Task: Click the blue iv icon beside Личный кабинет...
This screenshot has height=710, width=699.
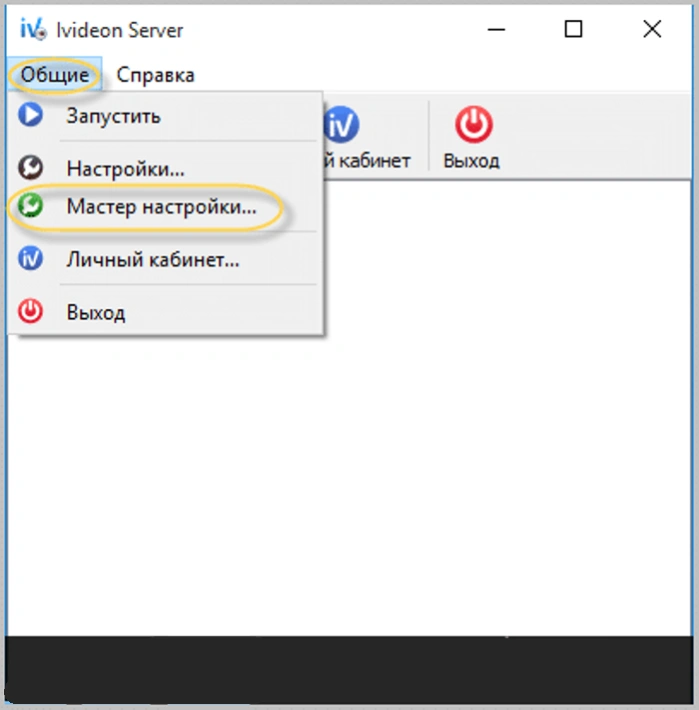Action: tap(30, 259)
